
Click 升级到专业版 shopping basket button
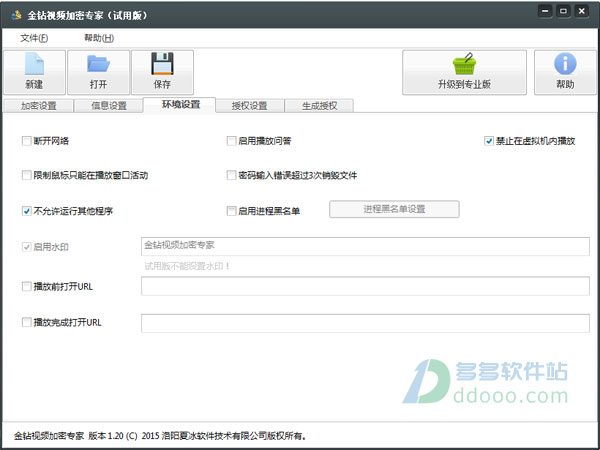464,72
